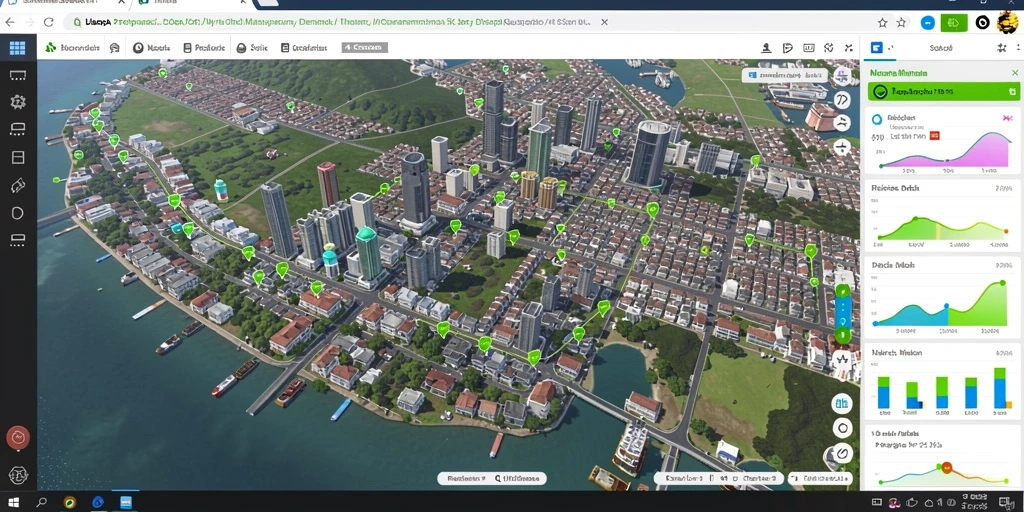This screenshot has width=1024, height=512.
Task: Toggle the blue circle beside first chart title
Action: tap(877, 119)
